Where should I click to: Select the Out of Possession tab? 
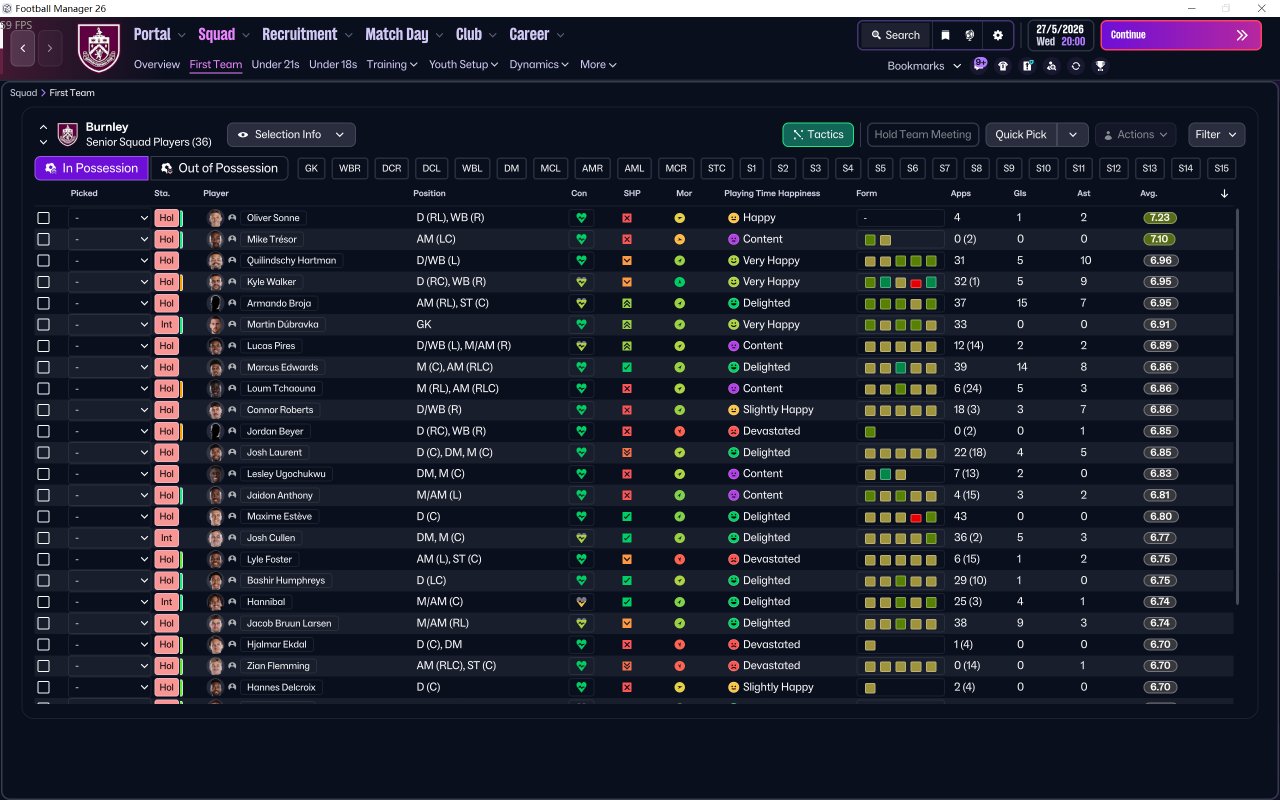[219, 168]
